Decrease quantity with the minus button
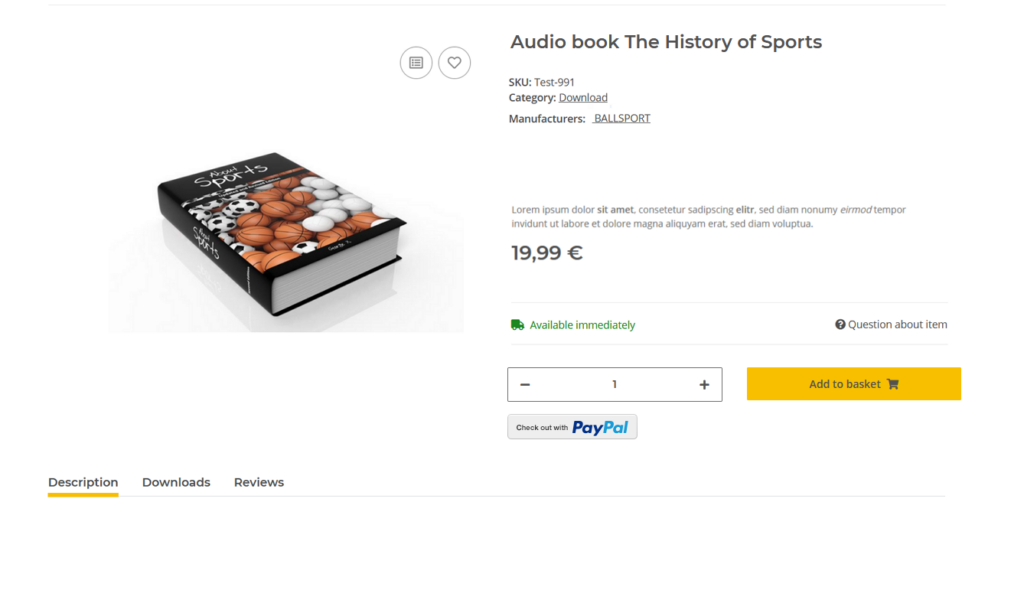The image size is (1024, 613). coord(525,385)
